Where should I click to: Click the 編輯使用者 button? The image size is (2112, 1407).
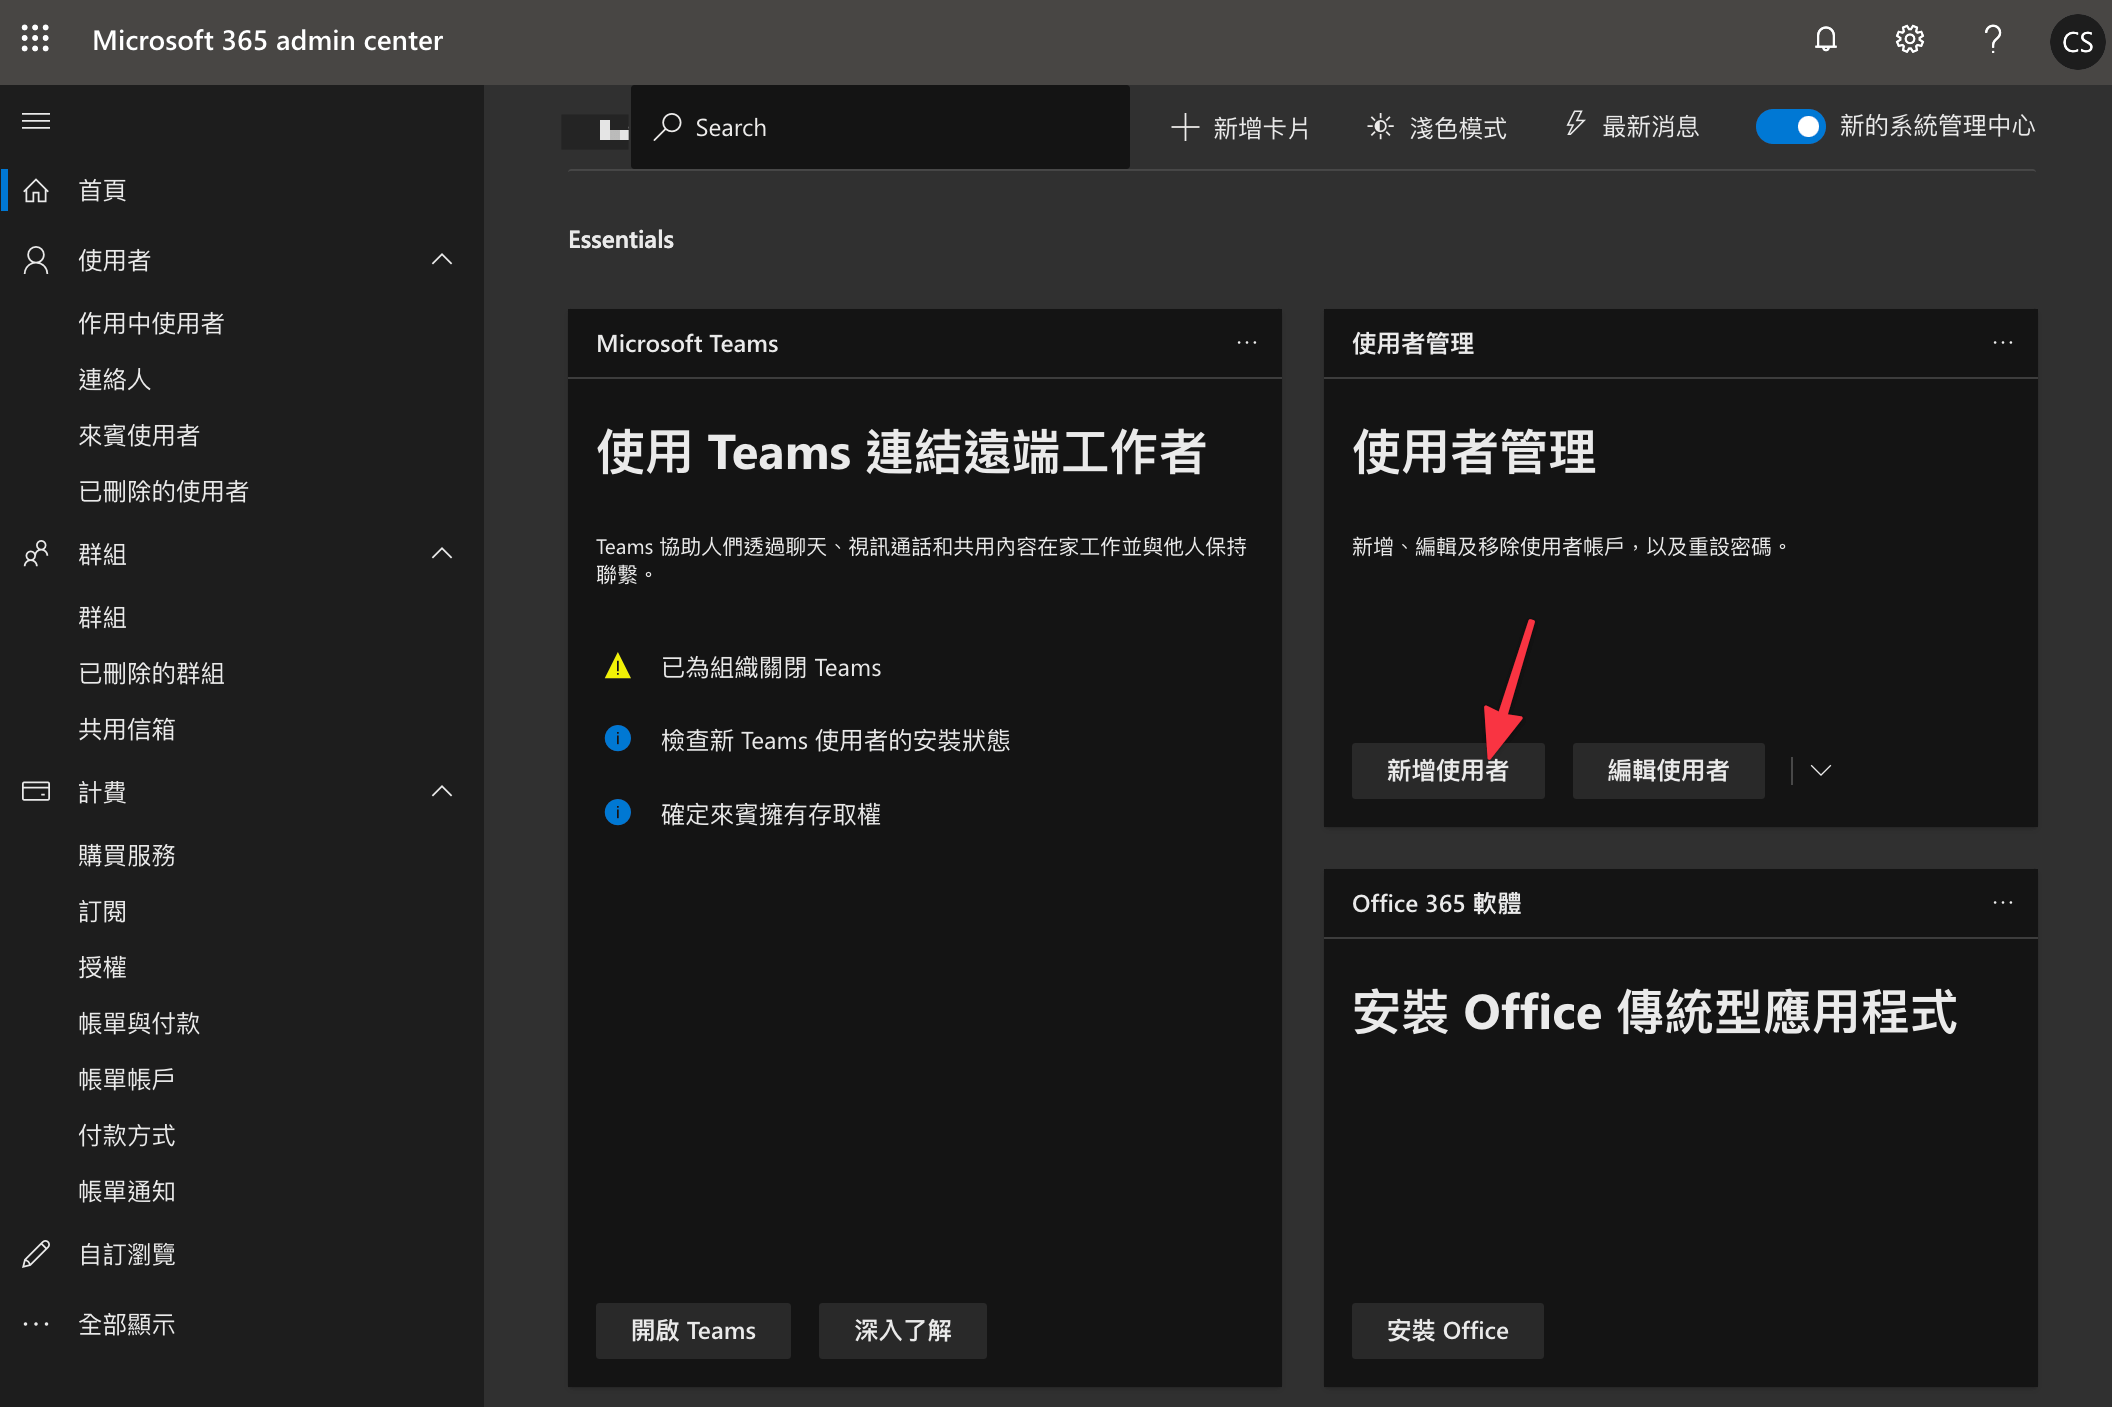pos(1668,770)
